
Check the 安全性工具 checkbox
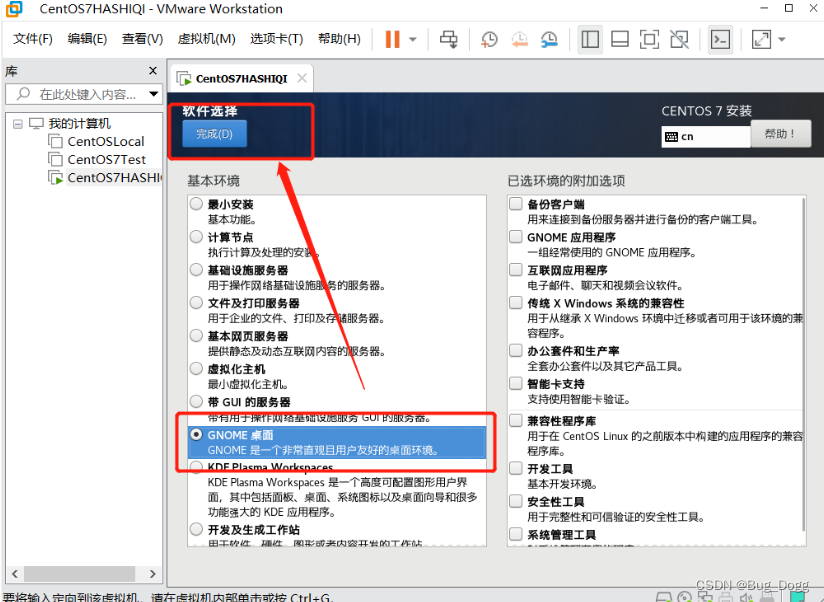pos(516,501)
